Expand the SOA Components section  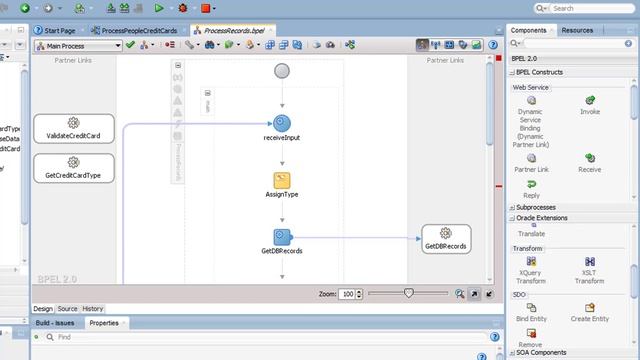[512, 353]
